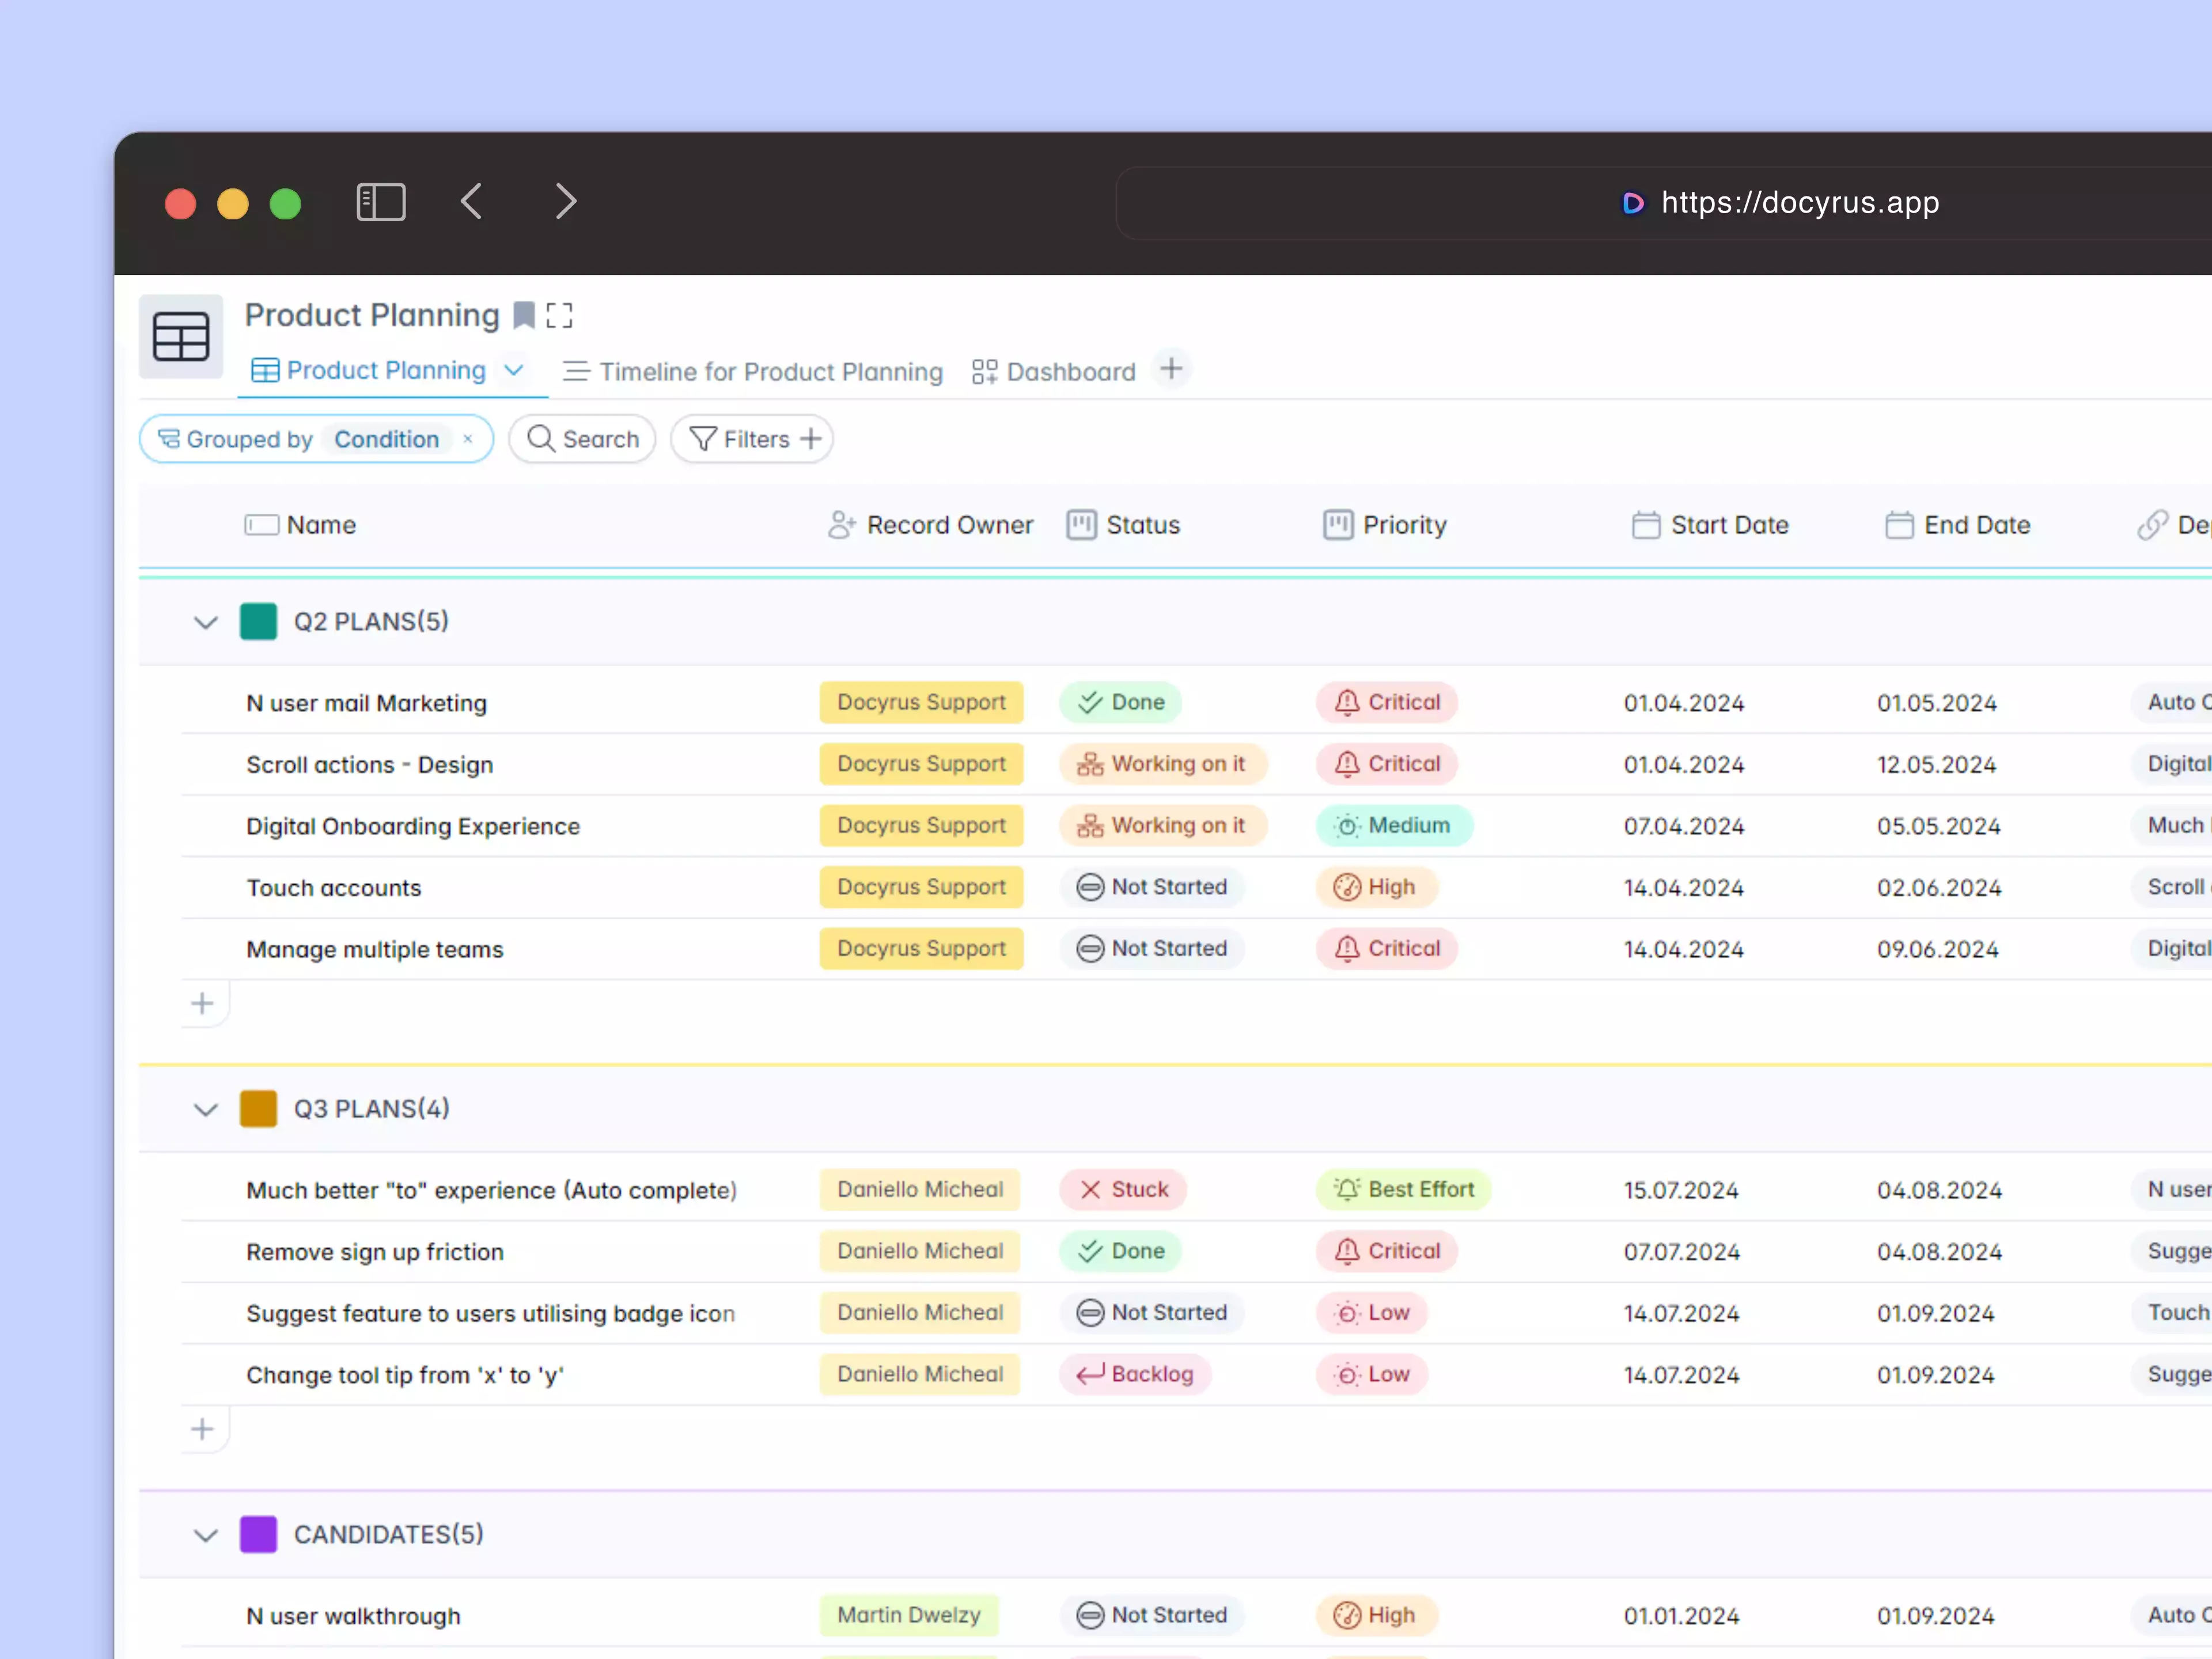This screenshot has height=1659, width=2212.
Task: Disable the active Condition grouping tag
Action: point(467,439)
